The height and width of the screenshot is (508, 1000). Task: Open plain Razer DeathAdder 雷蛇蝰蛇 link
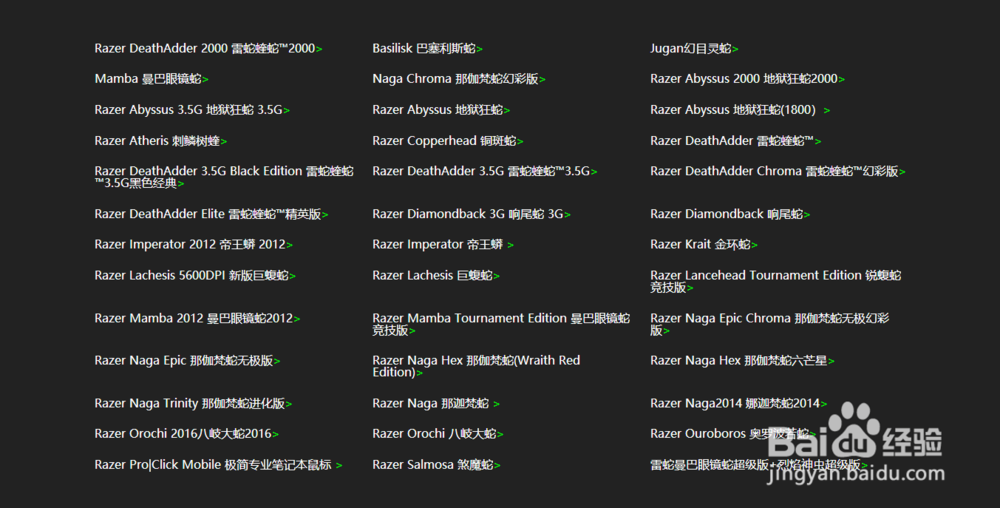click(x=735, y=141)
